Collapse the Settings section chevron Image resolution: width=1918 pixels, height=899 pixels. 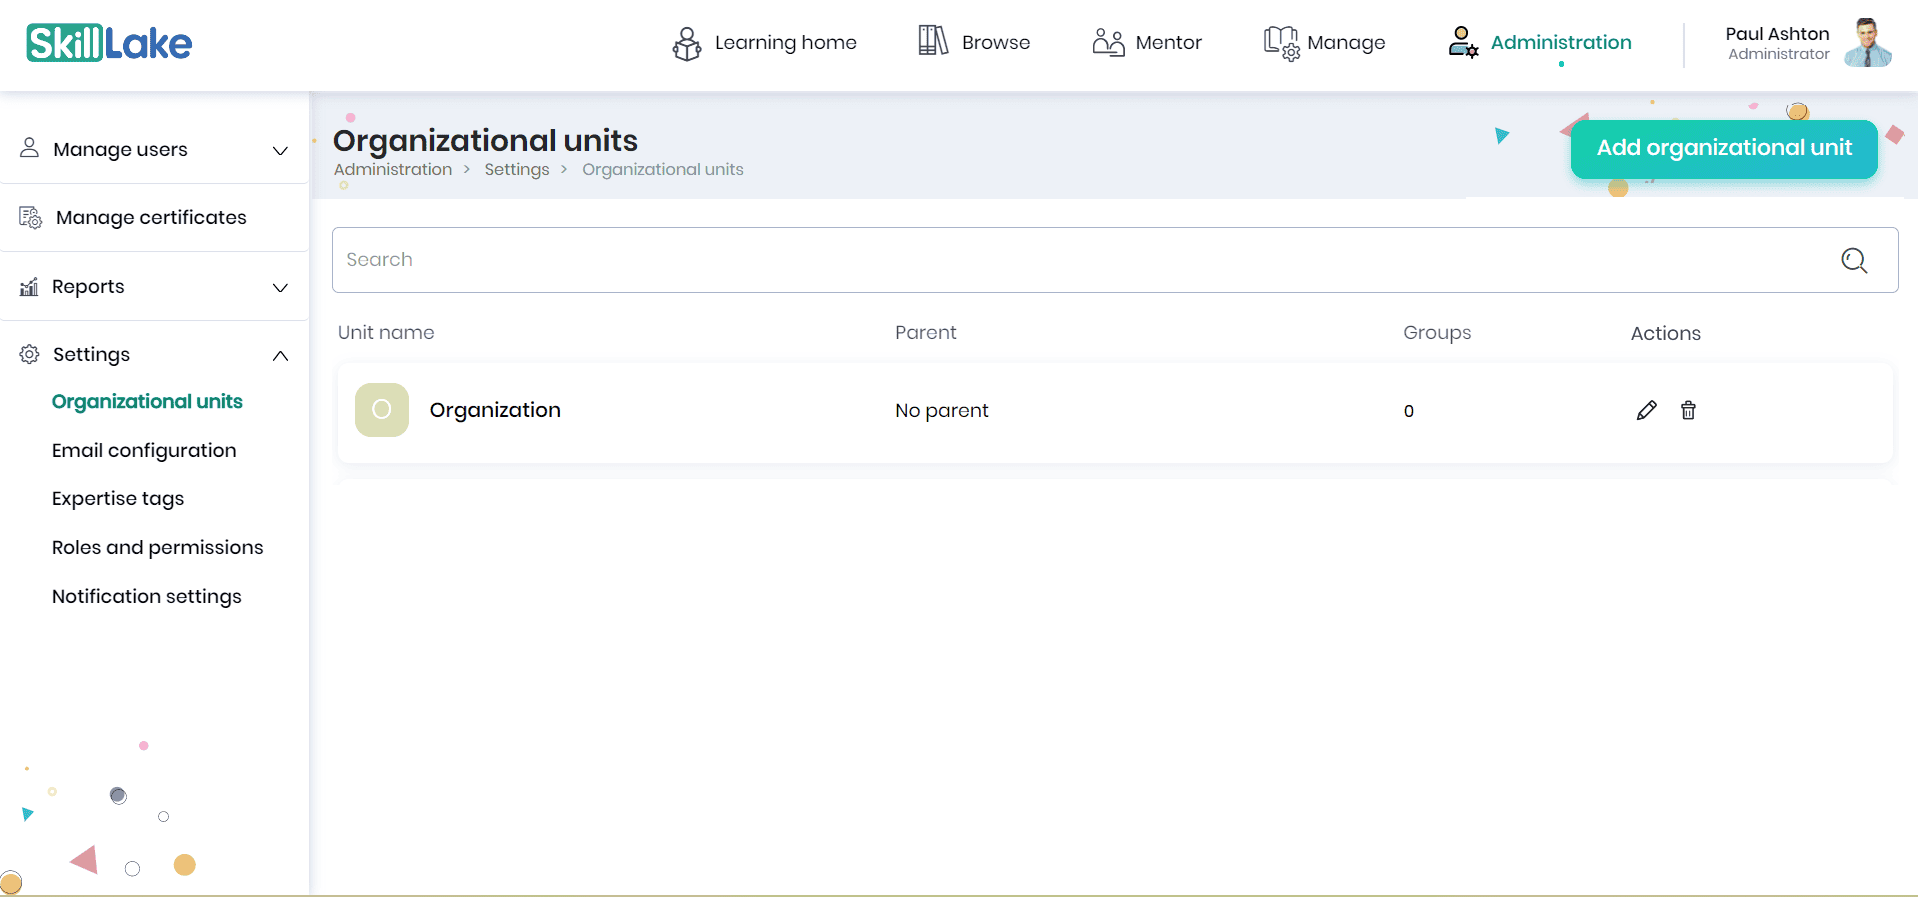[280, 355]
